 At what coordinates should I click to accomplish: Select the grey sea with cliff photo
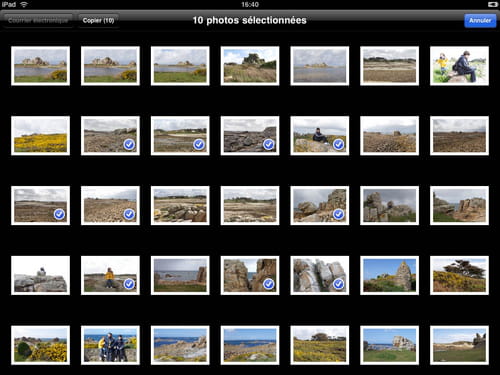tap(180, 275)
